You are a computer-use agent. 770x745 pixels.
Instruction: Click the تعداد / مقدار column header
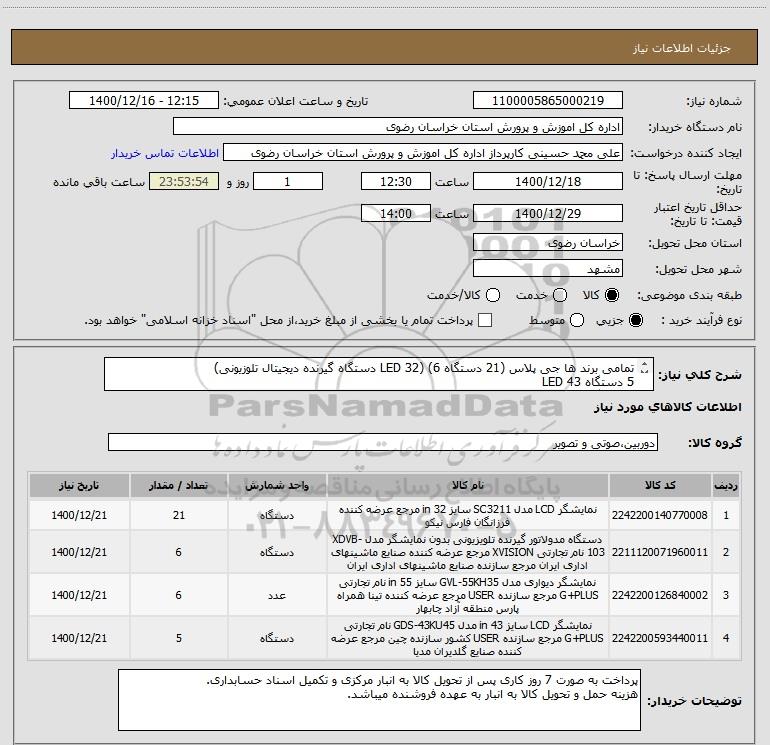pyautogui.click(x=179, y=485)
